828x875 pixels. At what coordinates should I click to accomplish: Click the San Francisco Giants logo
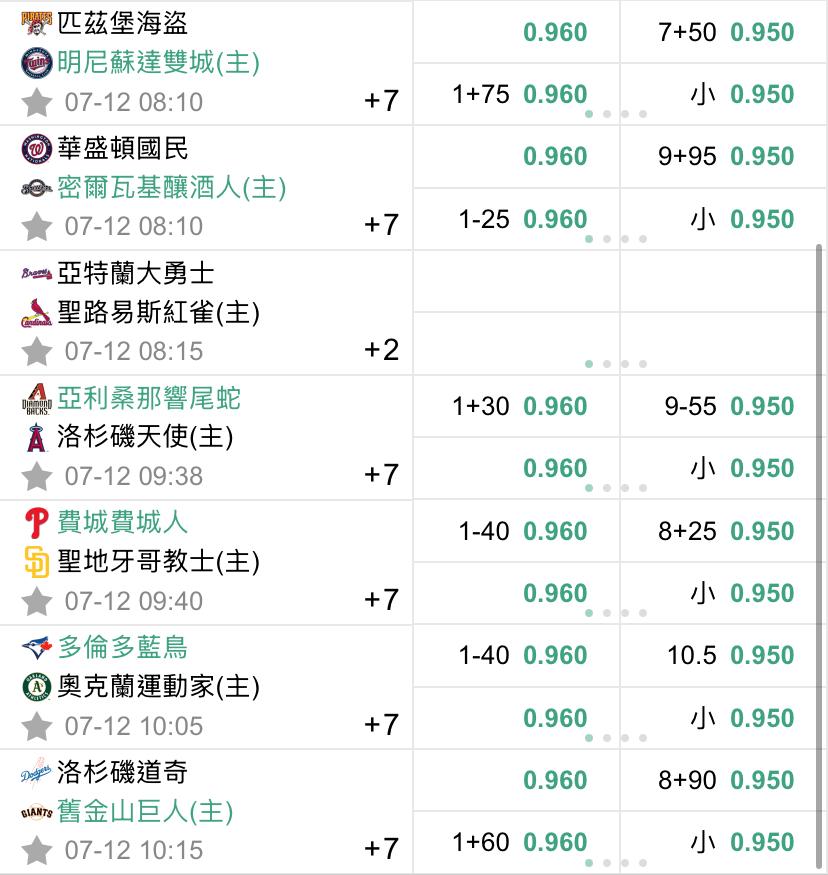pyautogui.click(x=36, y=812)
